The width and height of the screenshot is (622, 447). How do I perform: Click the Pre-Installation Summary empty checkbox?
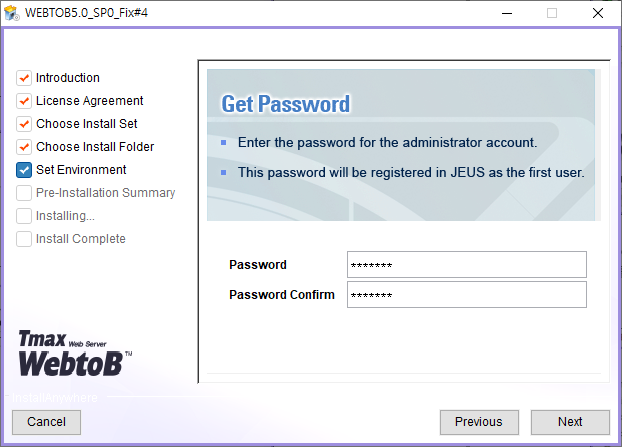tap(24, 193)
